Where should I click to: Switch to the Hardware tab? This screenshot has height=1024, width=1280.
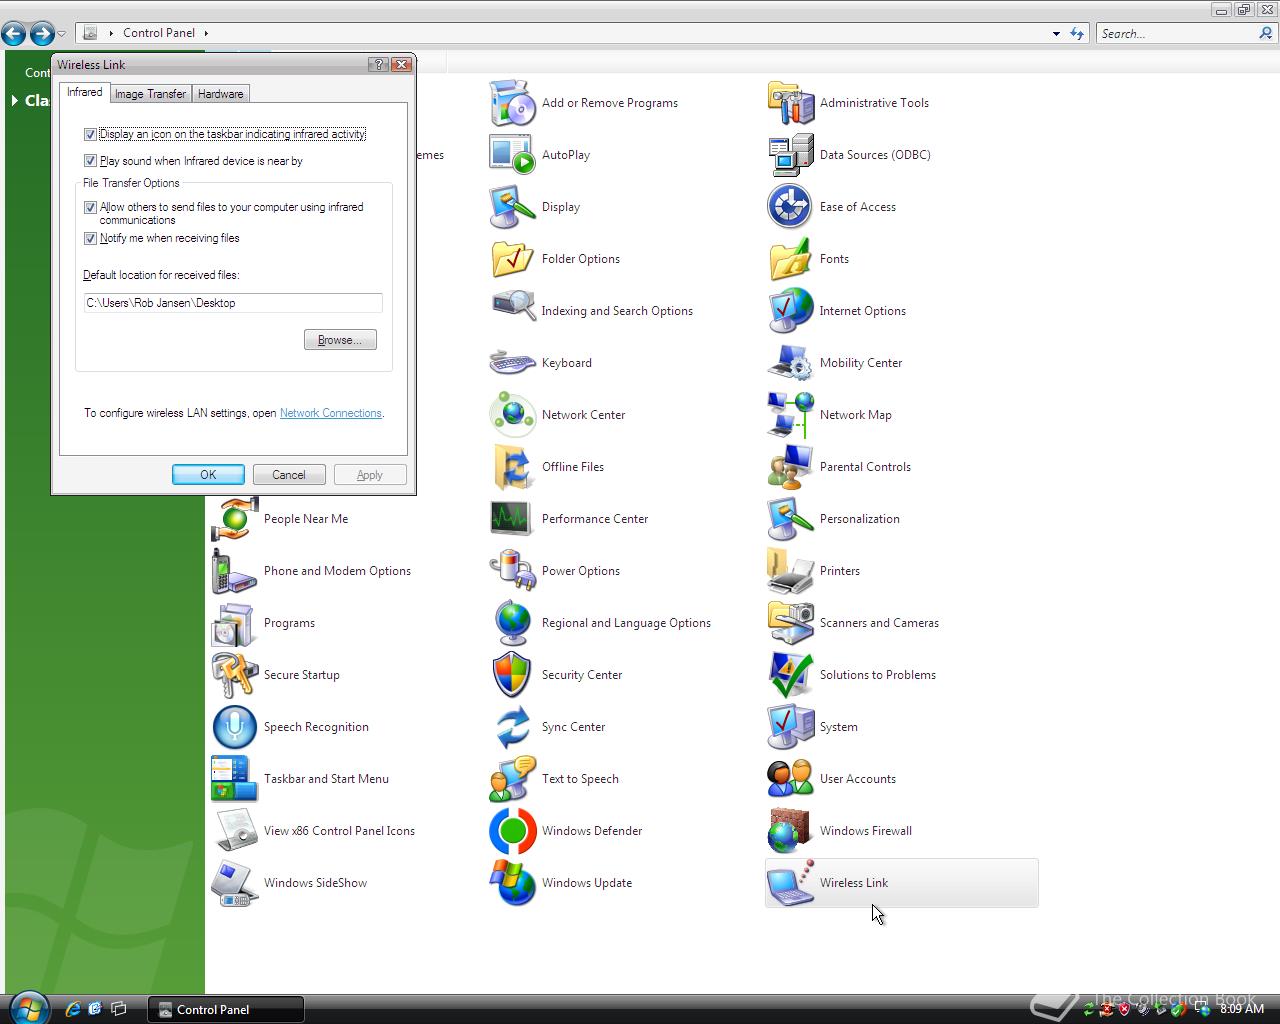pos(220,94)
